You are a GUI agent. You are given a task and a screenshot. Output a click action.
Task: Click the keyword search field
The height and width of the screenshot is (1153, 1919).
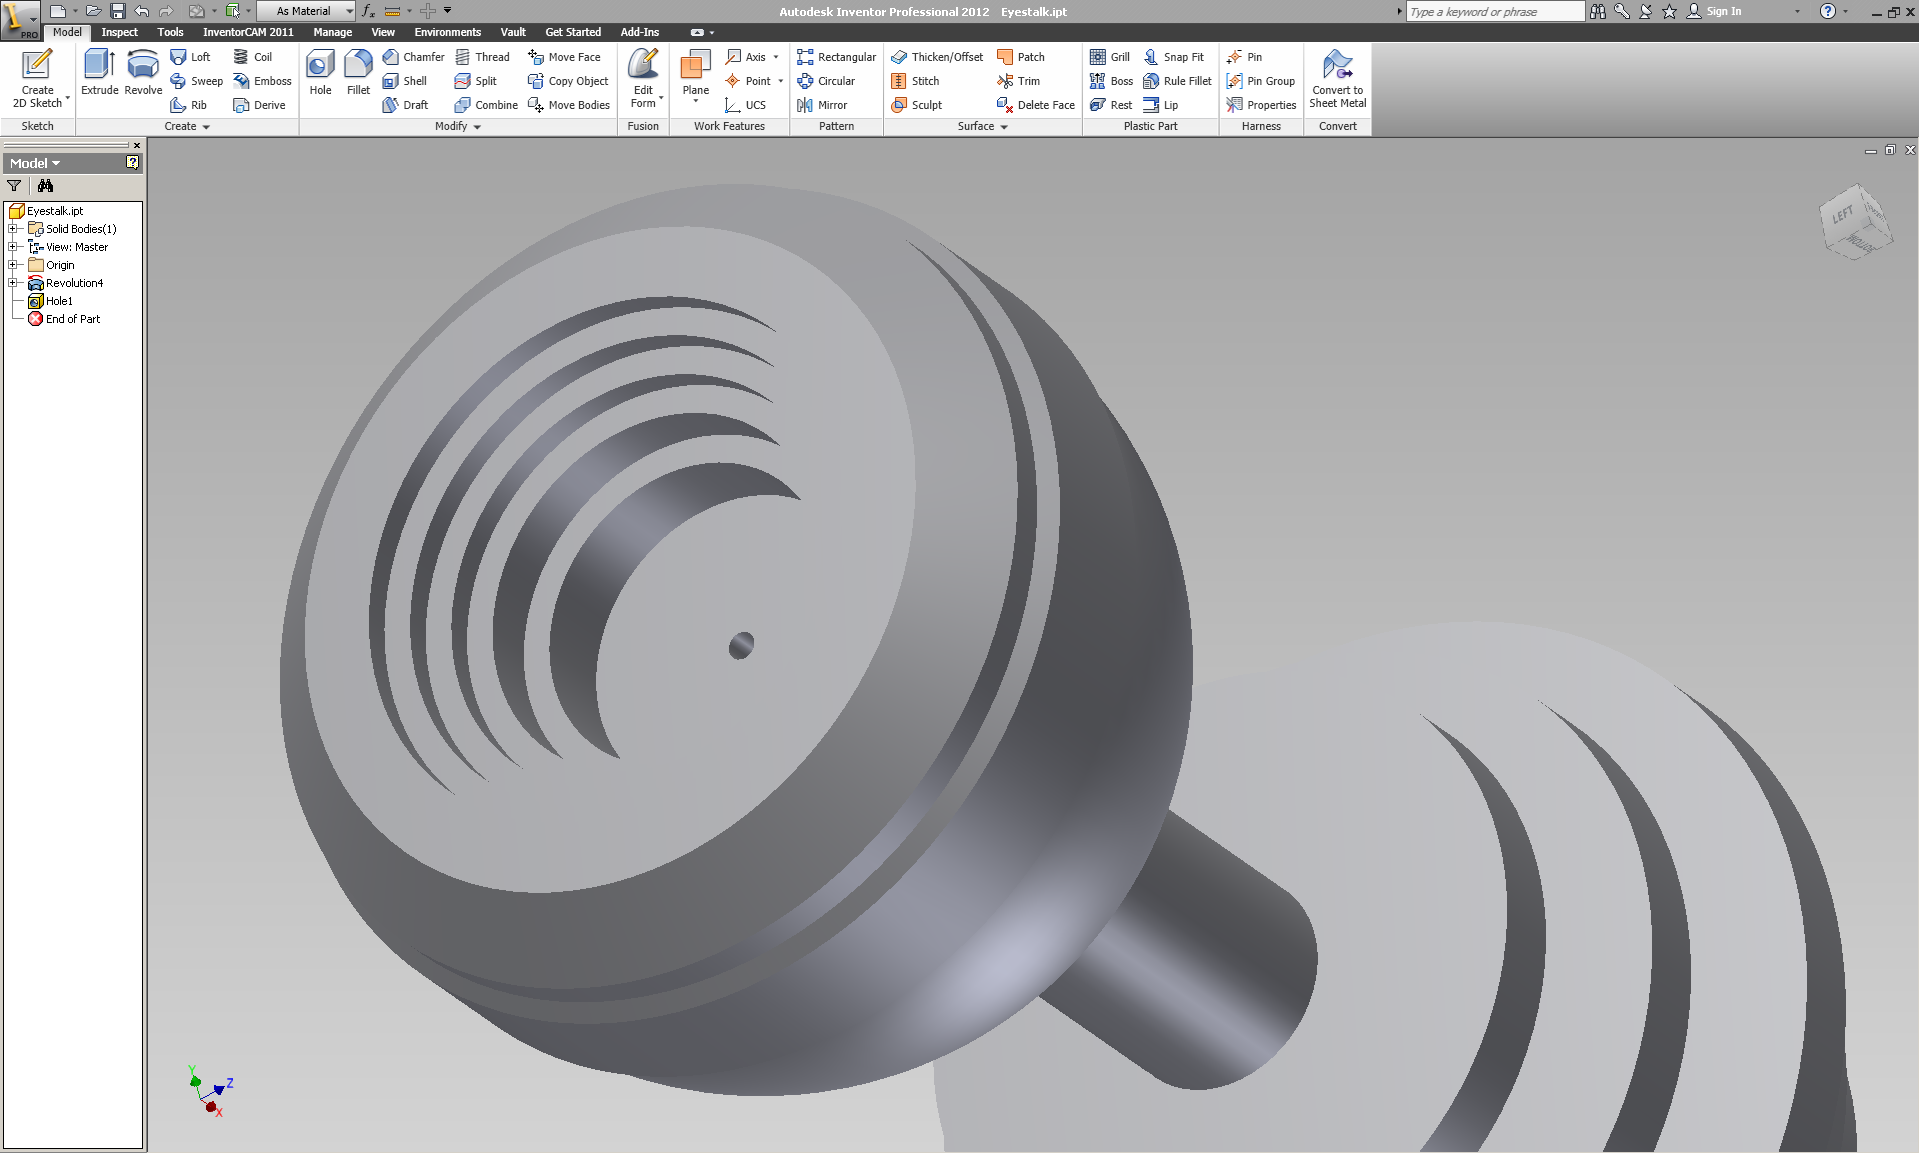(1494, 11)
